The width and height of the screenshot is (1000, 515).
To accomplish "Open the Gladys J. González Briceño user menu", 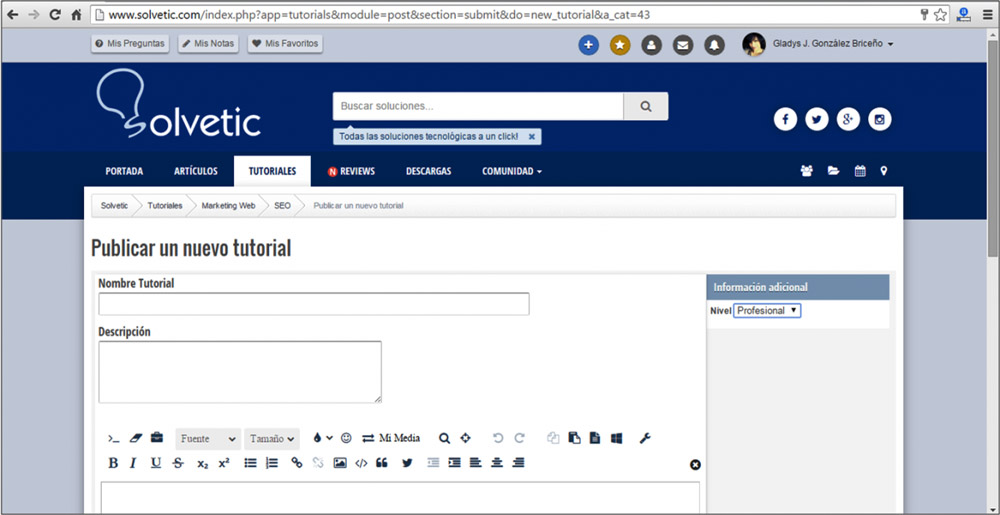I will coord(833,44).
